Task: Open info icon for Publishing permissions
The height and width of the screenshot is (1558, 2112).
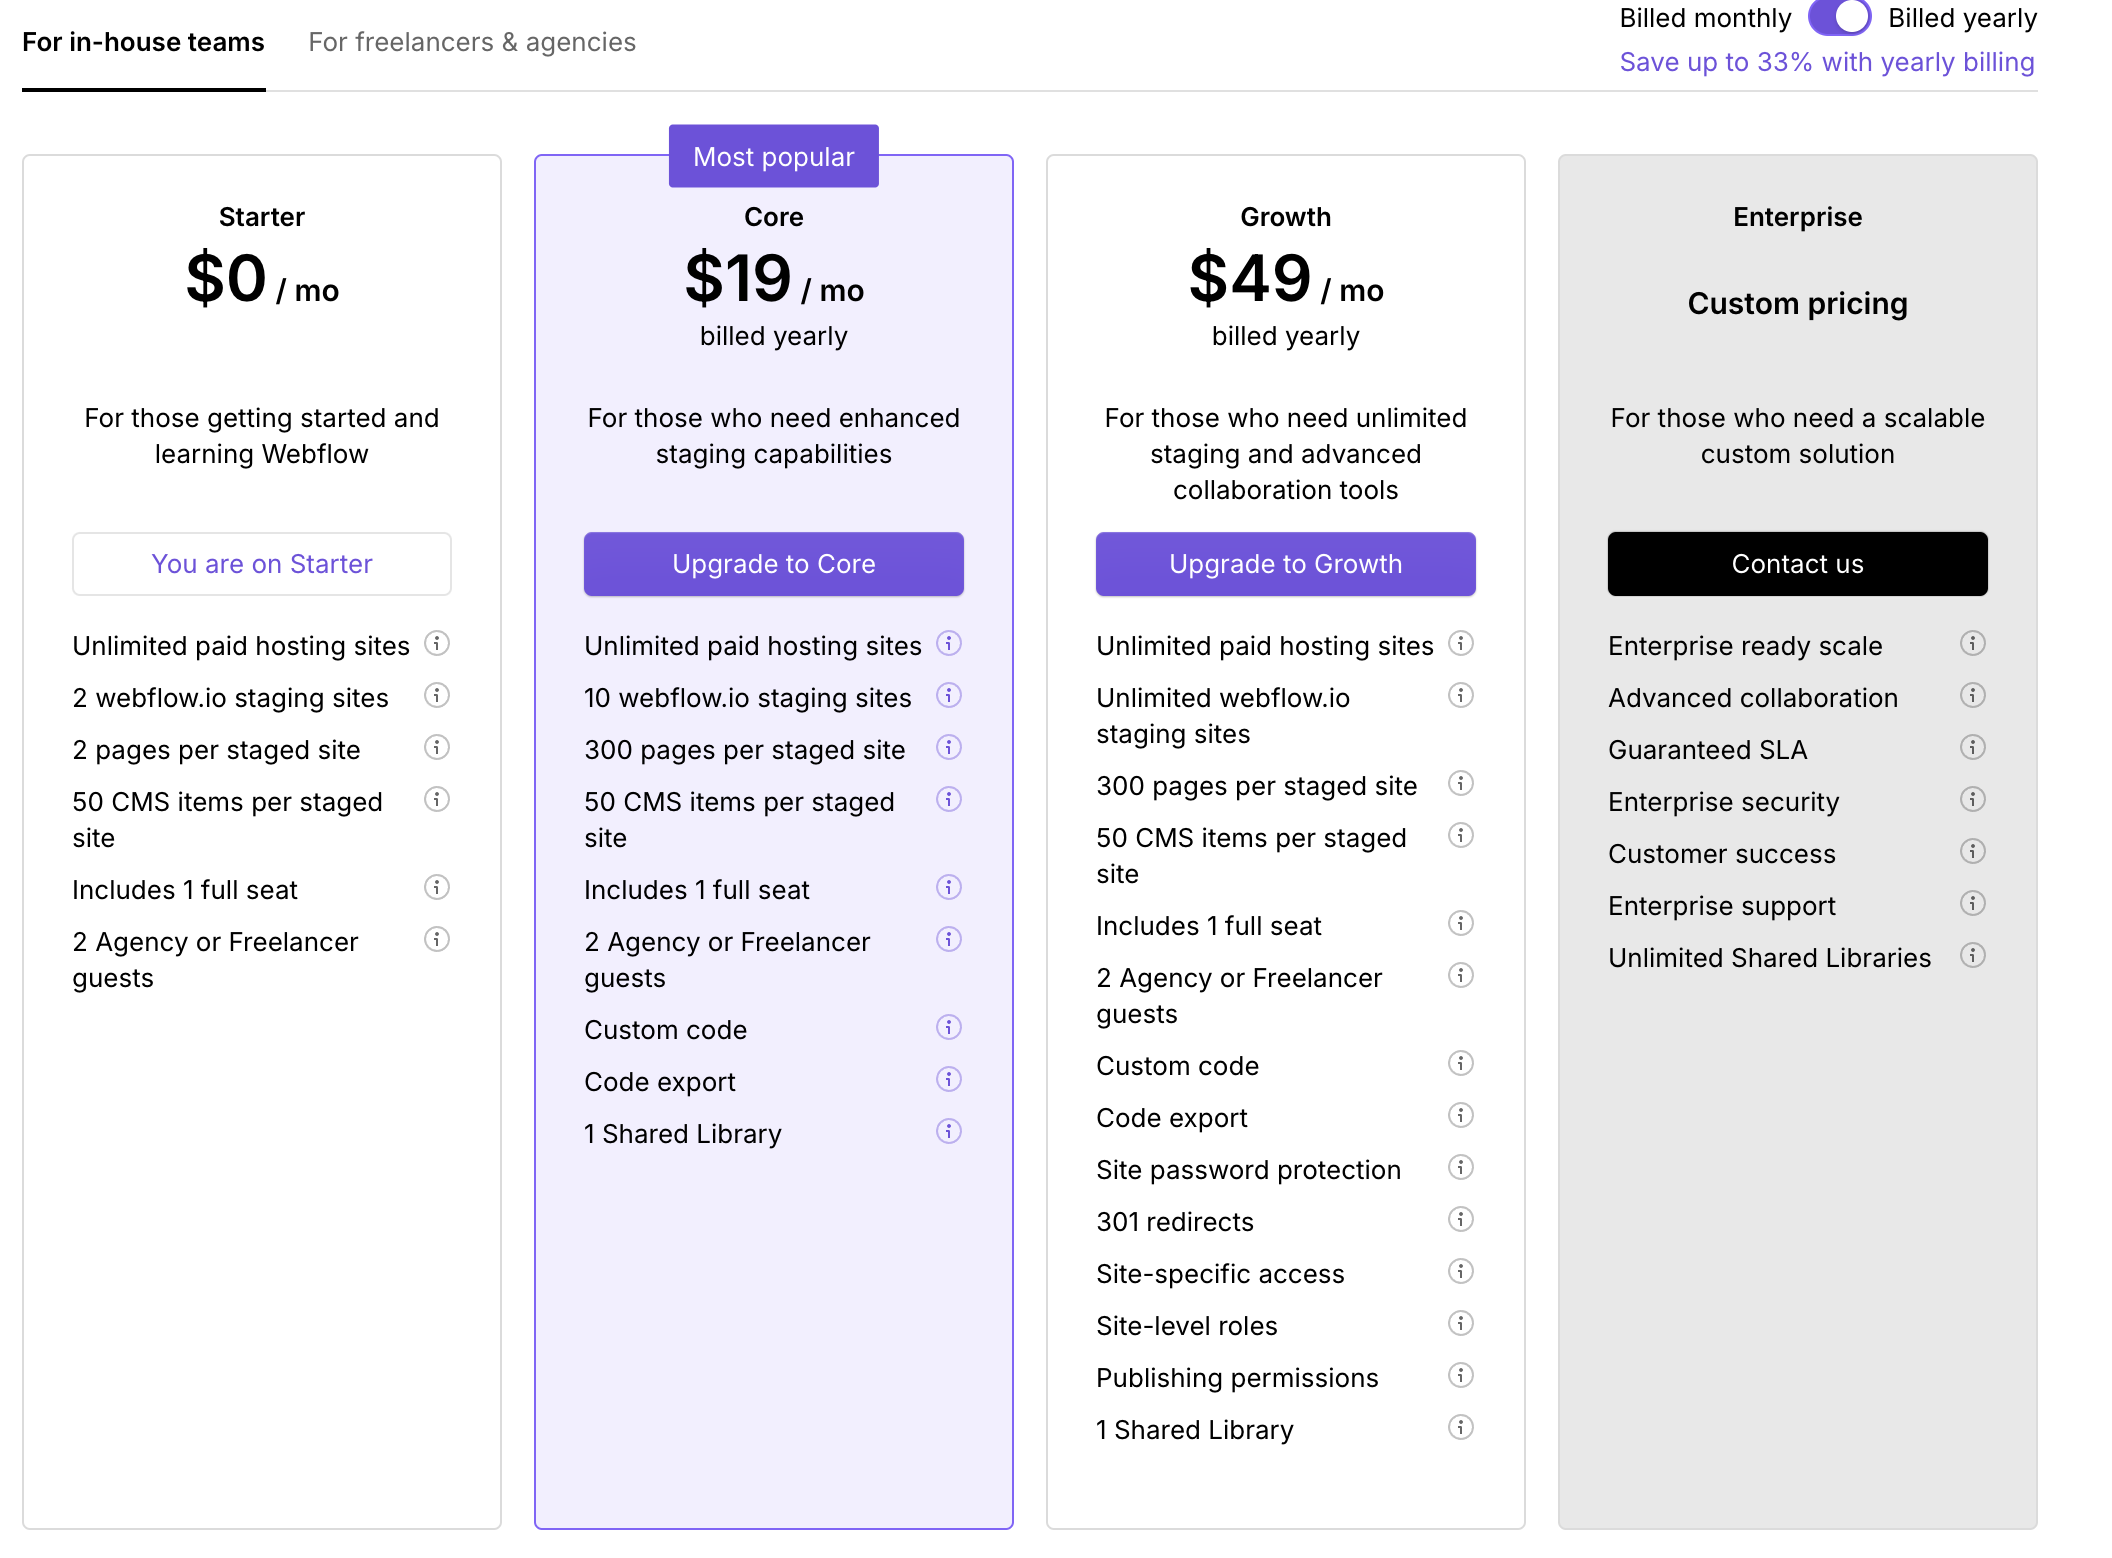Action: [x=1461, y=1375]
